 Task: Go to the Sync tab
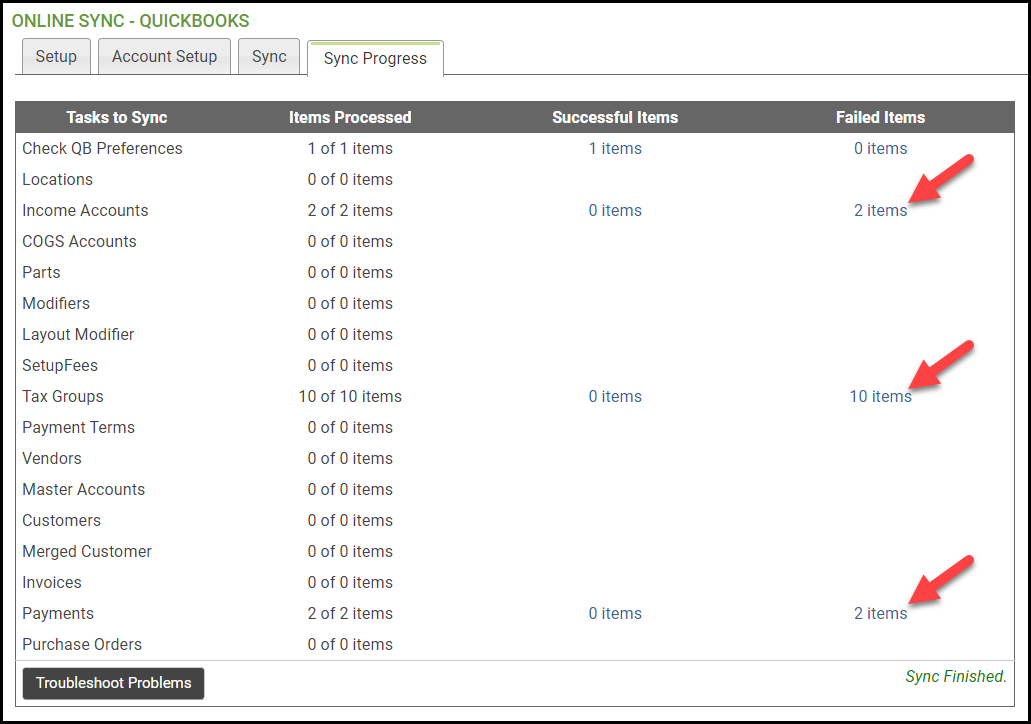pyautogui.click(x=269, y=57)
